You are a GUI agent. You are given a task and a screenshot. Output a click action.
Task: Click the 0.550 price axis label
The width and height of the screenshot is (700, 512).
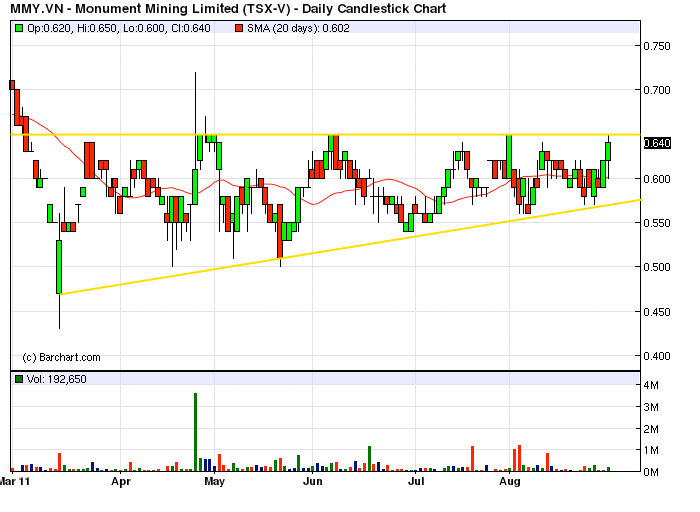tap(657, 223)
